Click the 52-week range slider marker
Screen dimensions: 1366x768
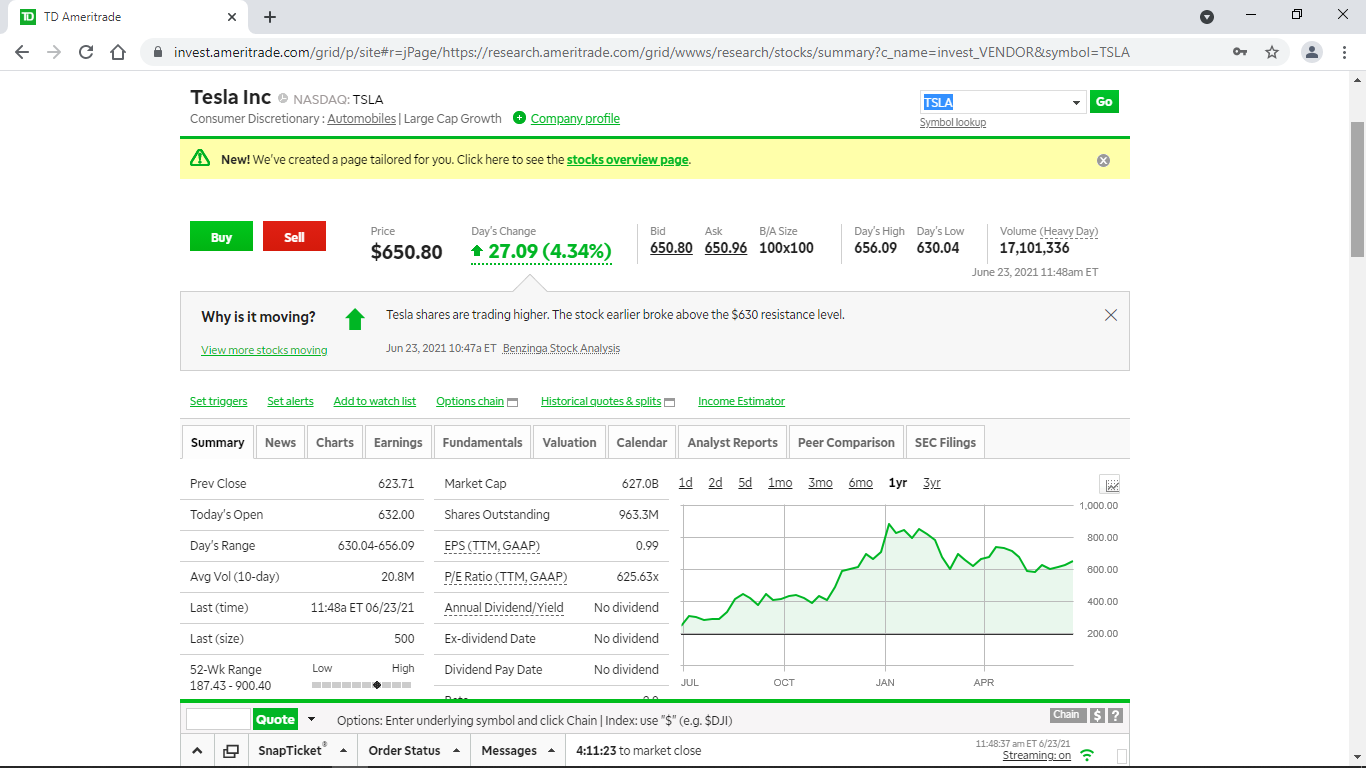[x=377, y=685]
